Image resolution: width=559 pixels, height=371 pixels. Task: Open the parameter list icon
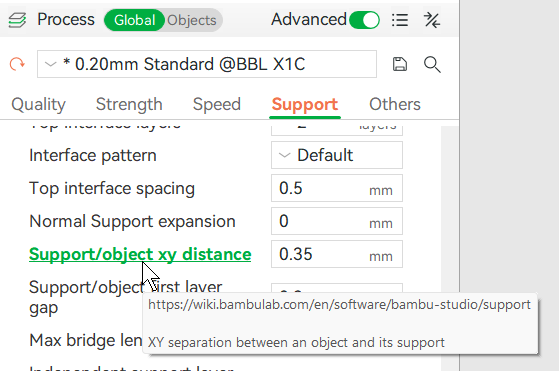pyautogui.click(x=400, y=20)
